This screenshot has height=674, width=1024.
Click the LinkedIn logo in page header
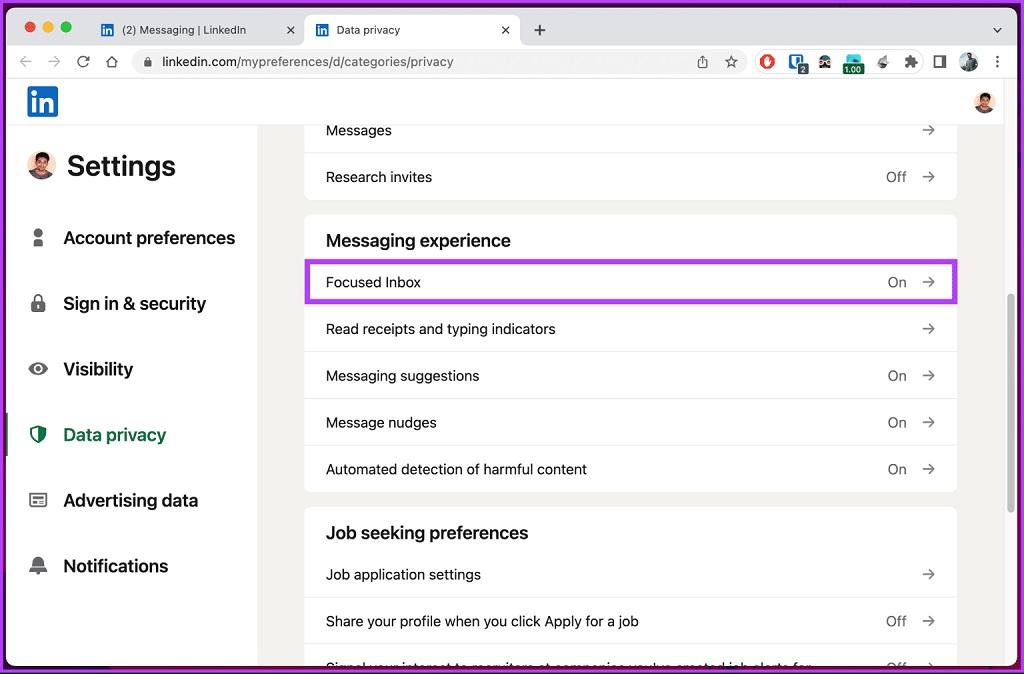[42, 102]
